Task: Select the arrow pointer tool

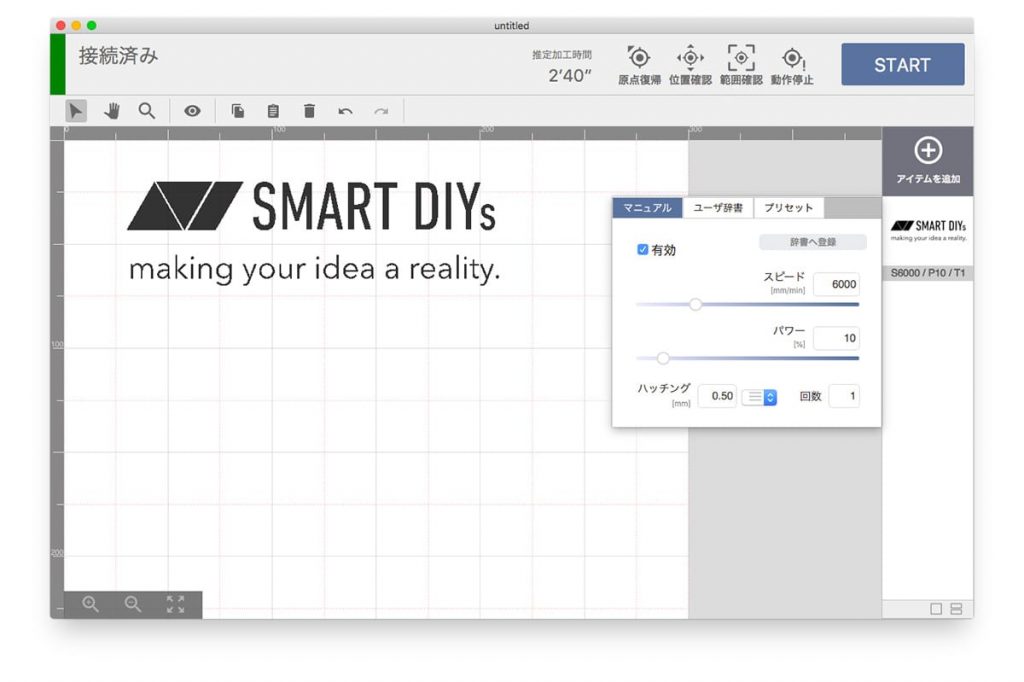Action: 76,111
